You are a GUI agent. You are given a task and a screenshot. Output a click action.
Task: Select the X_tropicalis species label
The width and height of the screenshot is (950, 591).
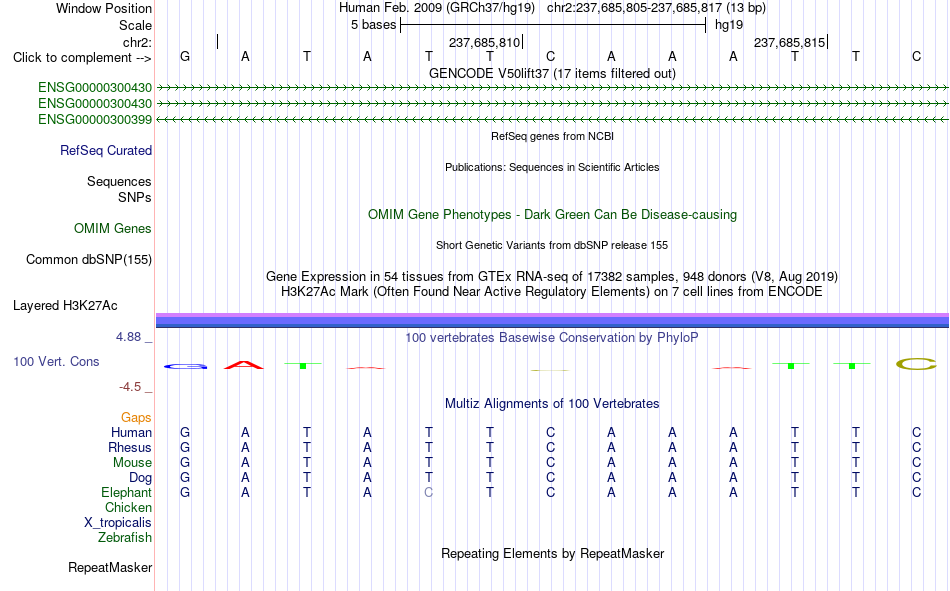point(118,523)
